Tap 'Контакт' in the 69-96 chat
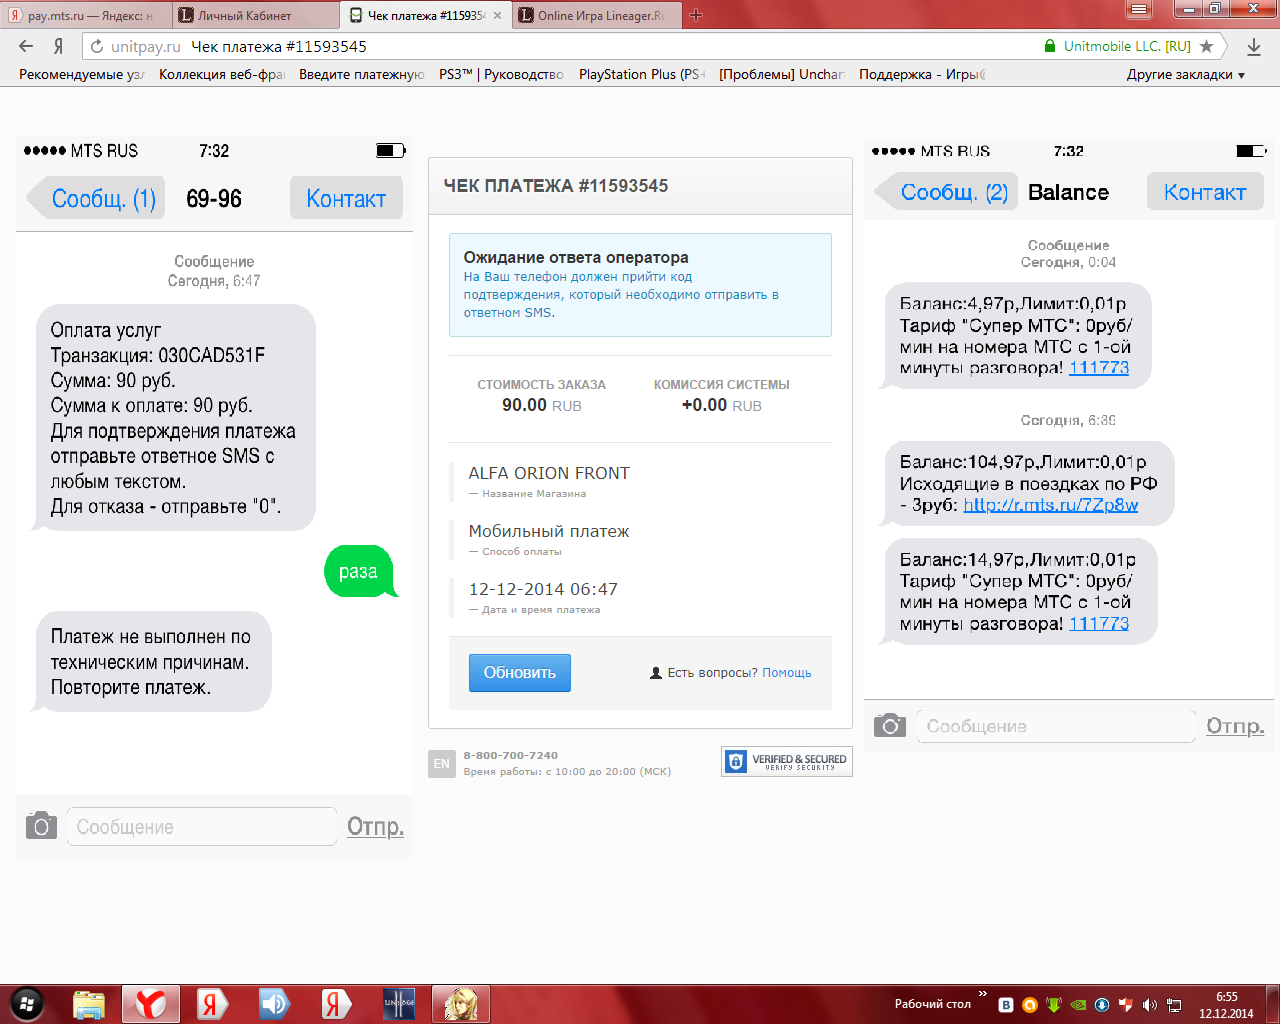This screenshot has height=1024, width=1280. [346, 198]
